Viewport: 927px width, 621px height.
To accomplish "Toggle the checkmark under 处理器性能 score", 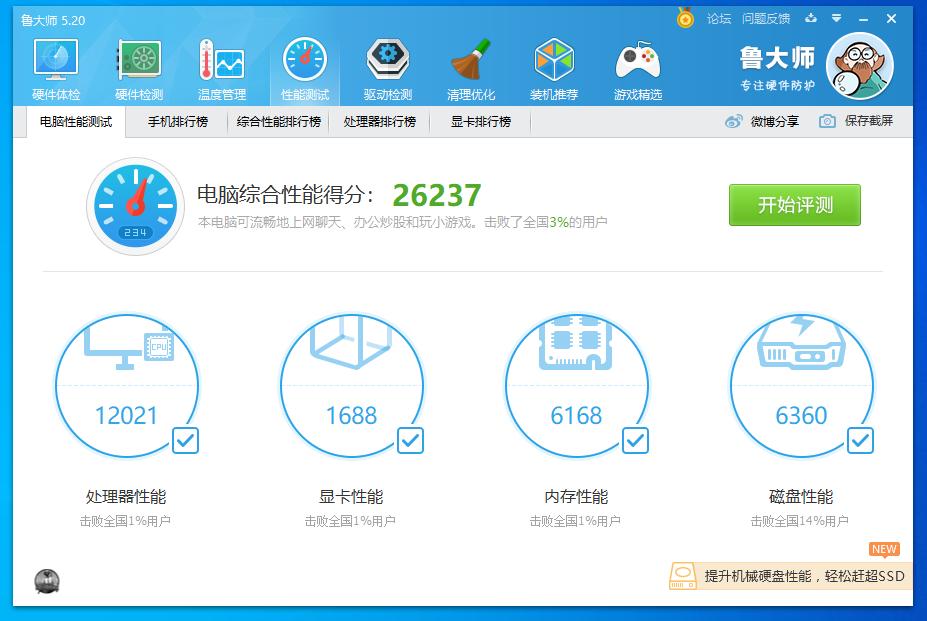I will click(184, 440).
